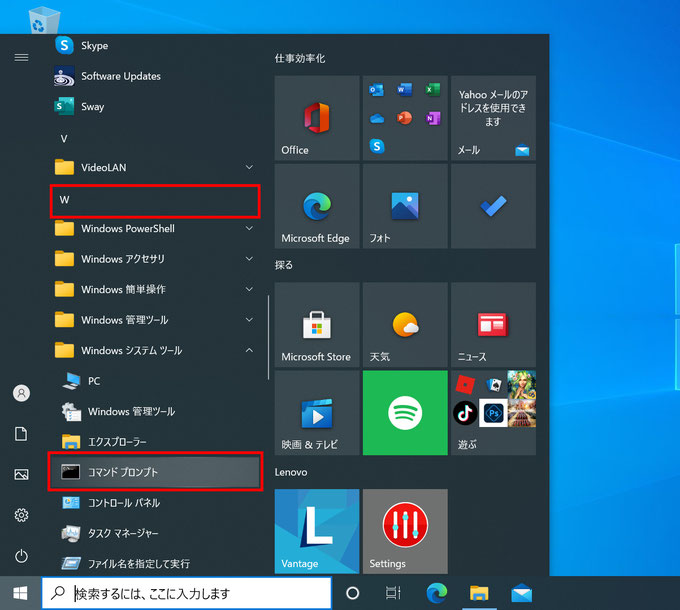Open ファイル名を指定して実行 (Run)
This screenshot has width=680, height=610.
[x=155, y=564]
